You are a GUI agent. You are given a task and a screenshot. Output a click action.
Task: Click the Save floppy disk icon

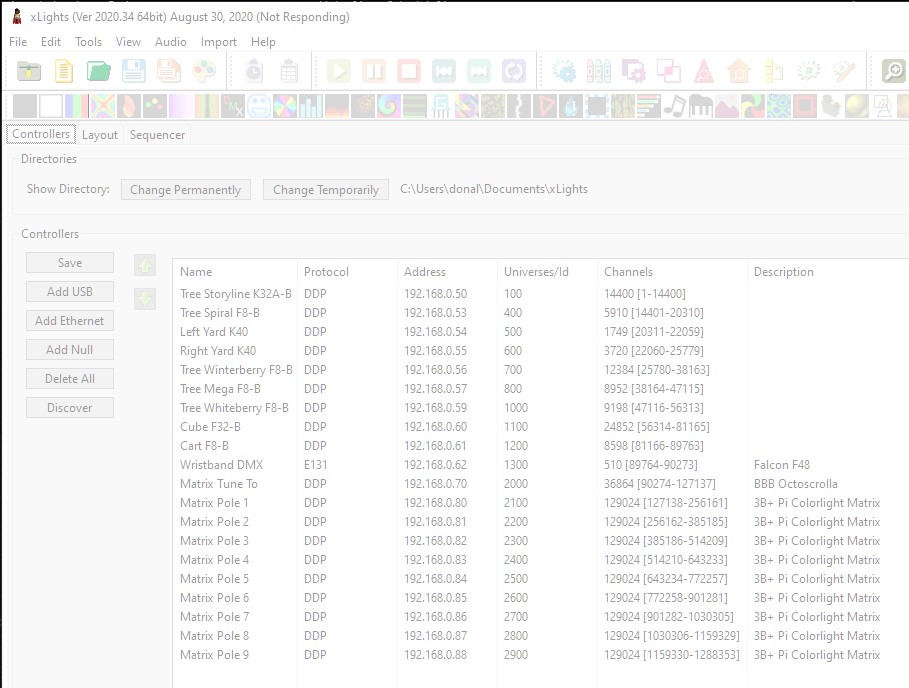tap(133, 71)
